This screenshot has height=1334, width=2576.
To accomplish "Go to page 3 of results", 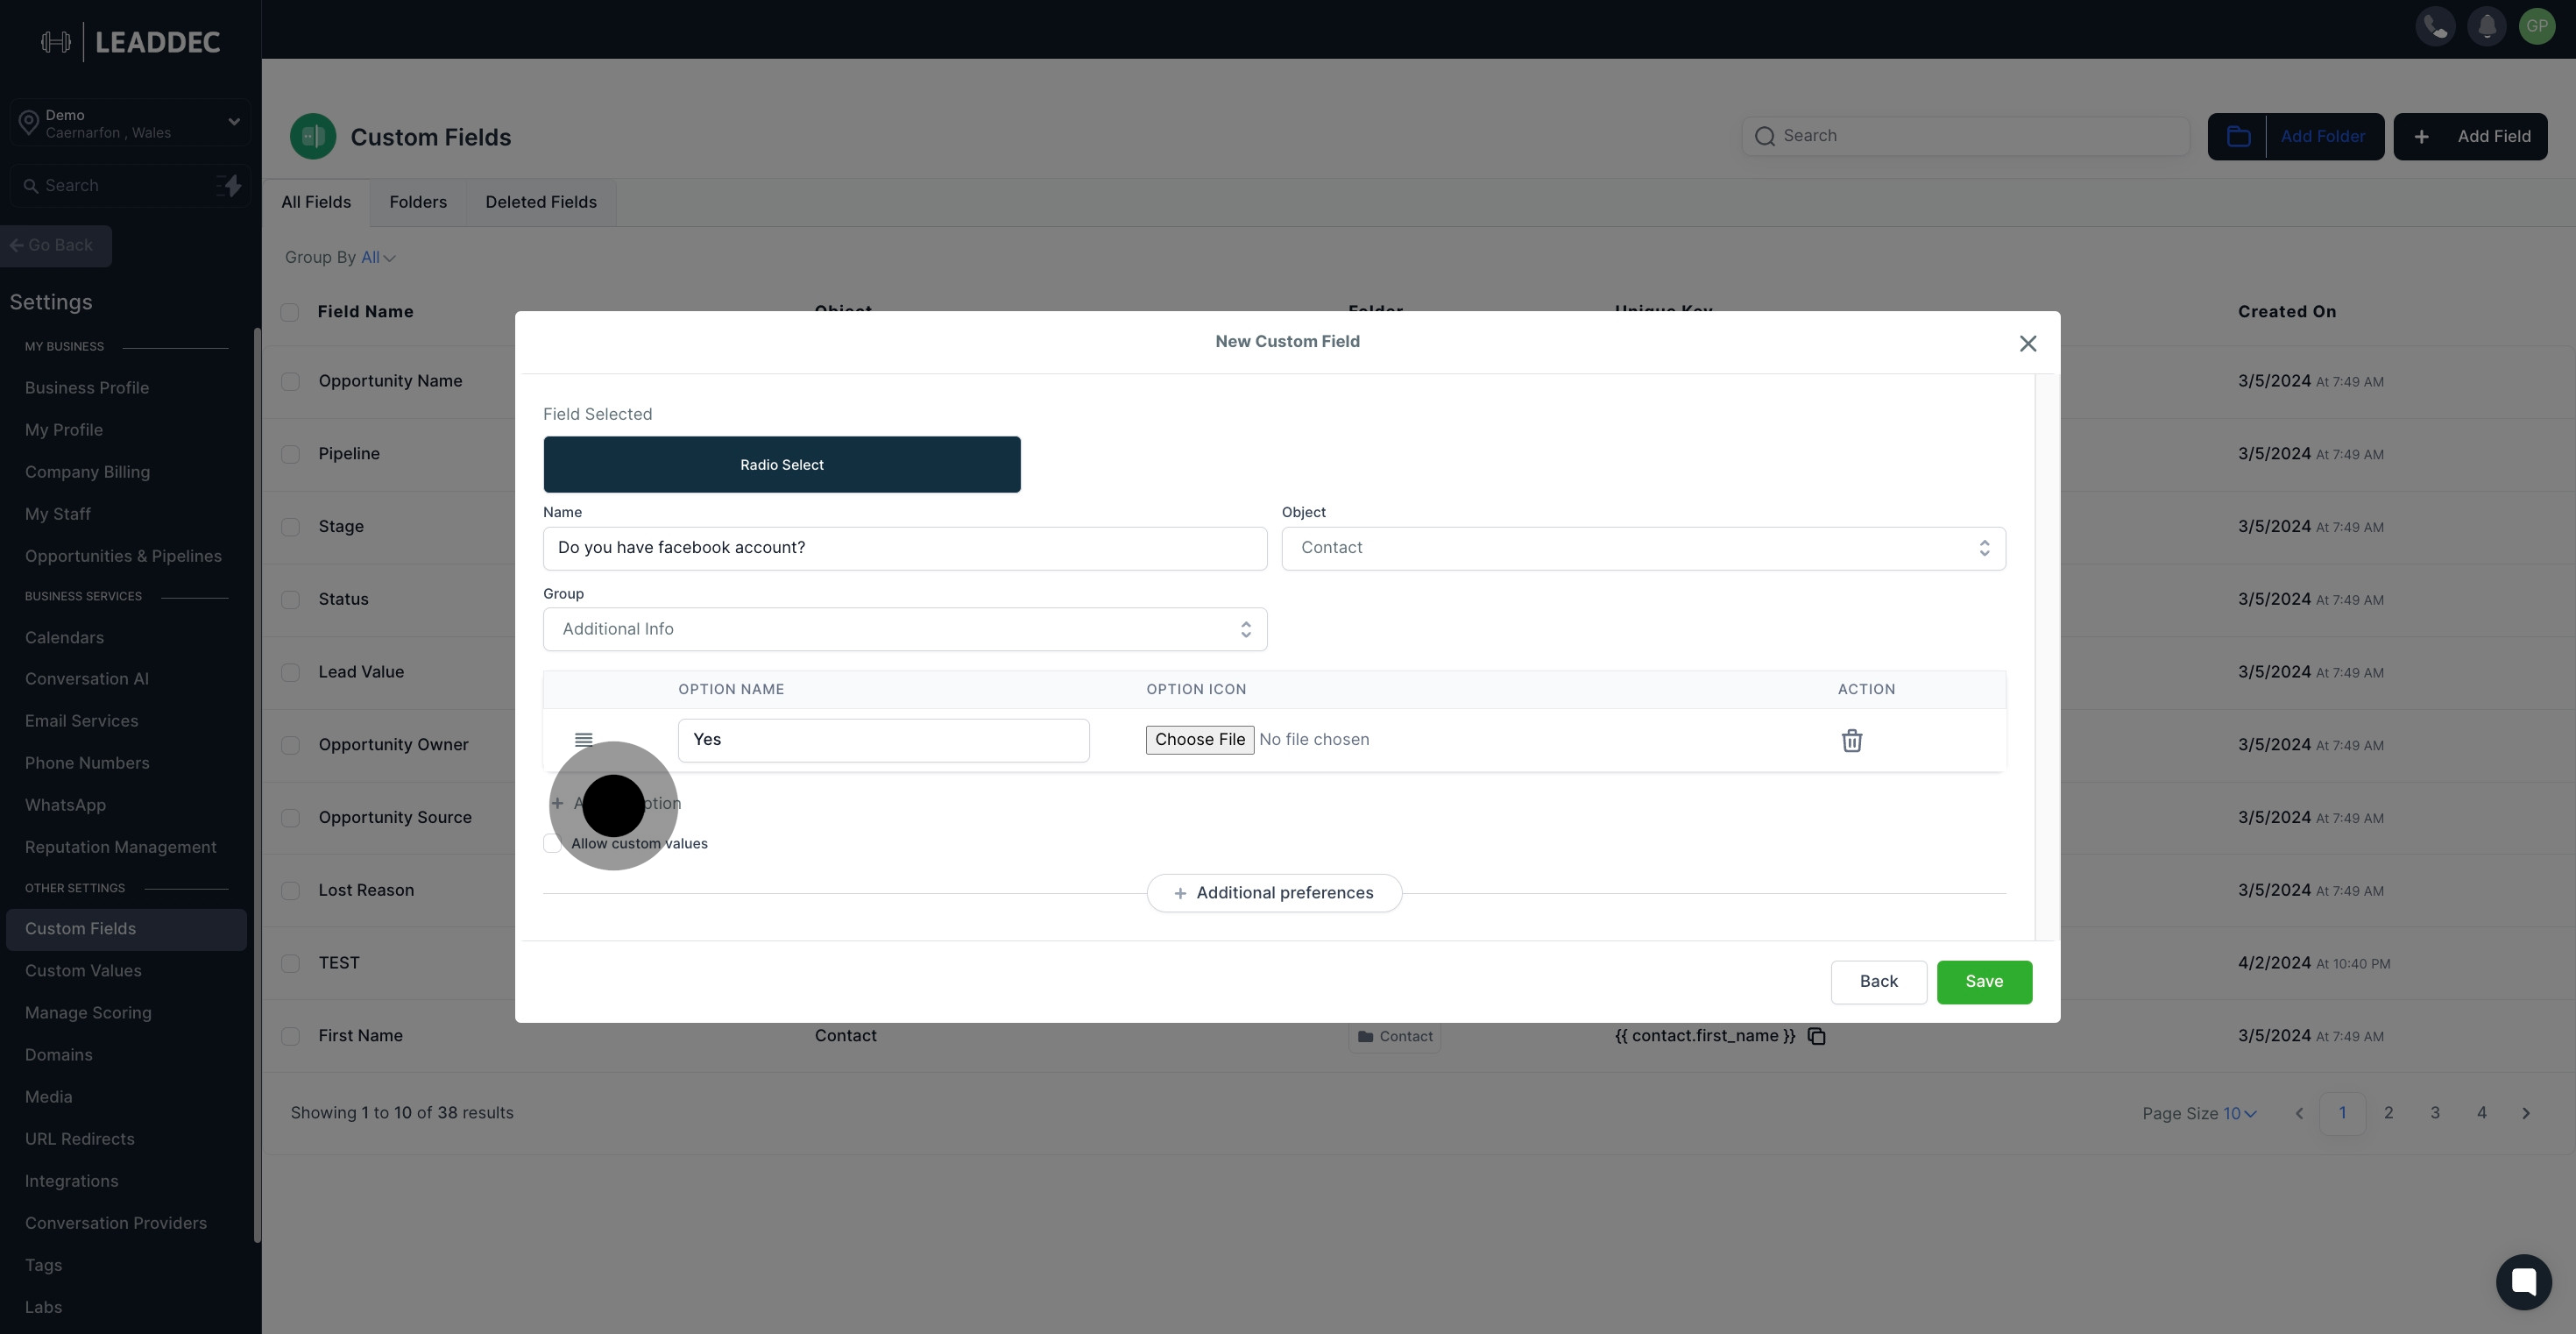I will click(x=2435, y=1113).
